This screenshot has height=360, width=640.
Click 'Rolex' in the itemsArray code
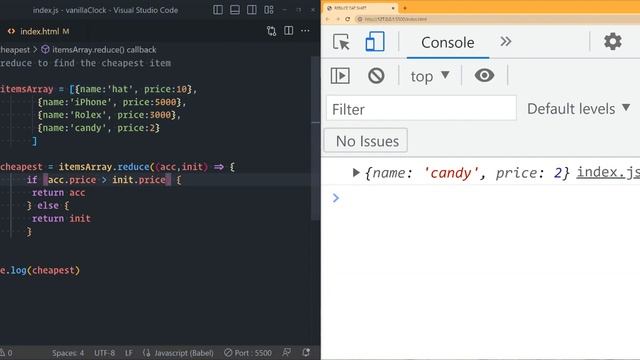pos(88,115)
